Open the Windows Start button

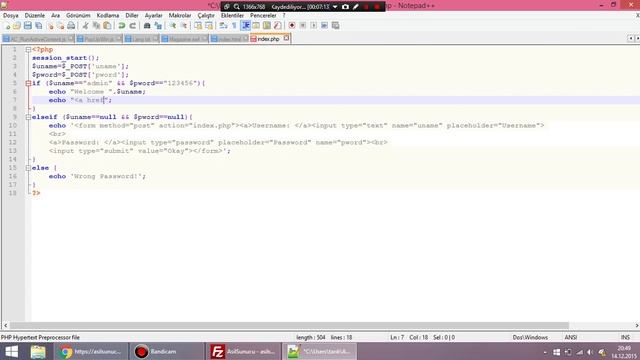click(x=11, y=351)
